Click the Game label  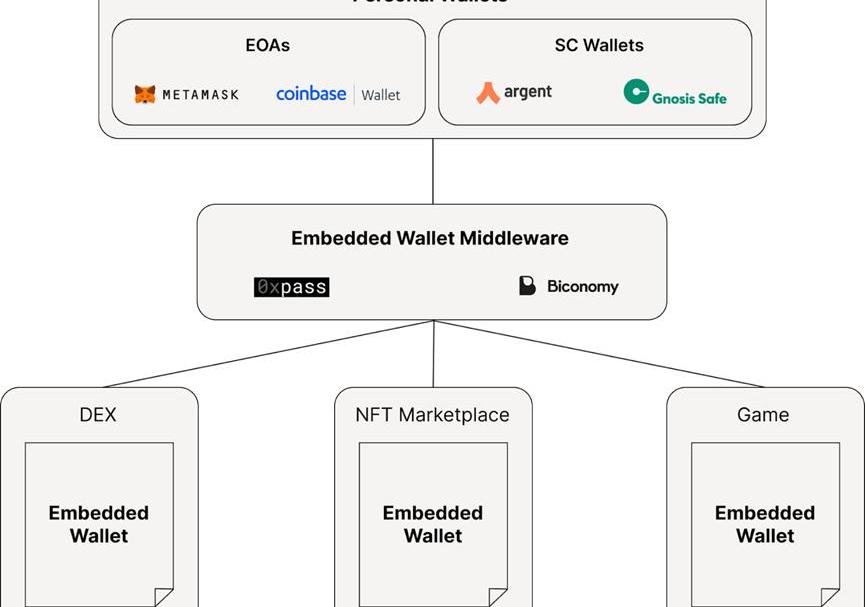point(763,414)
